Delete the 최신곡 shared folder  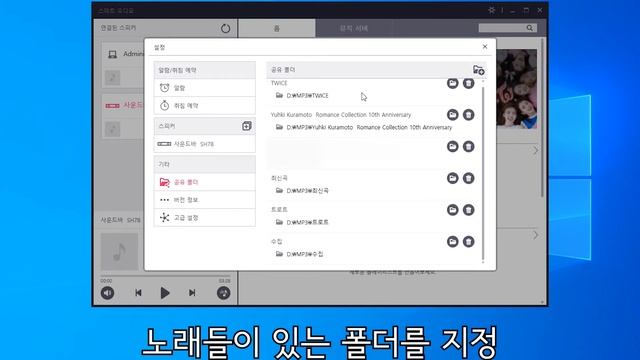(469, 178)
